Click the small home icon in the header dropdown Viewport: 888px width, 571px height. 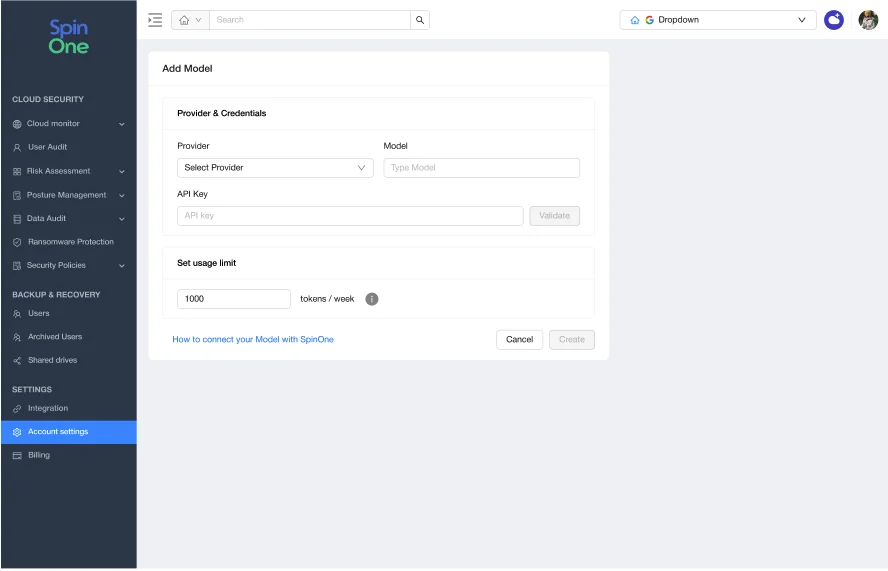635,20
